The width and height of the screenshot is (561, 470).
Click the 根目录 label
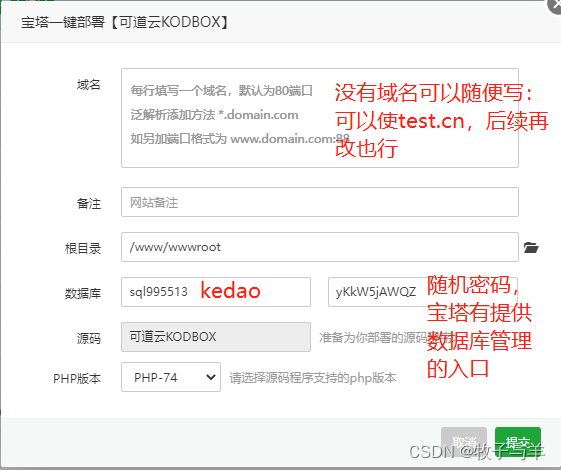pos(83,249)
